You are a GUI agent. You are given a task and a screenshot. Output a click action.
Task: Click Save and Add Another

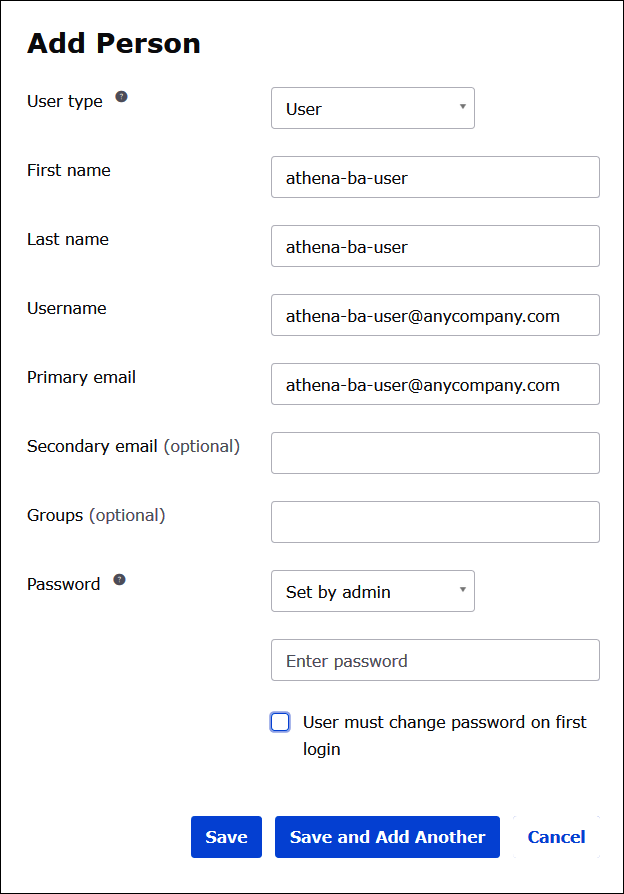point(387,837)
